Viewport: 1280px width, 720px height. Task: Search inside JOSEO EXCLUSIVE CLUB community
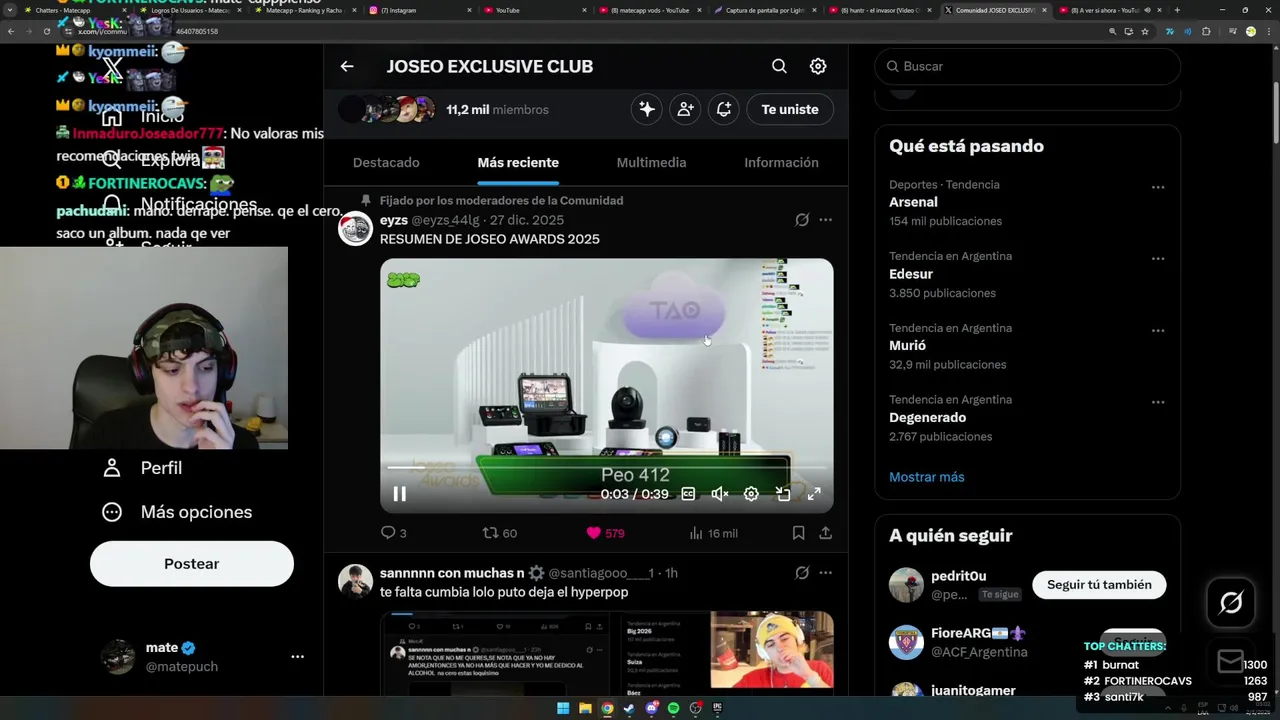(779, 66)
